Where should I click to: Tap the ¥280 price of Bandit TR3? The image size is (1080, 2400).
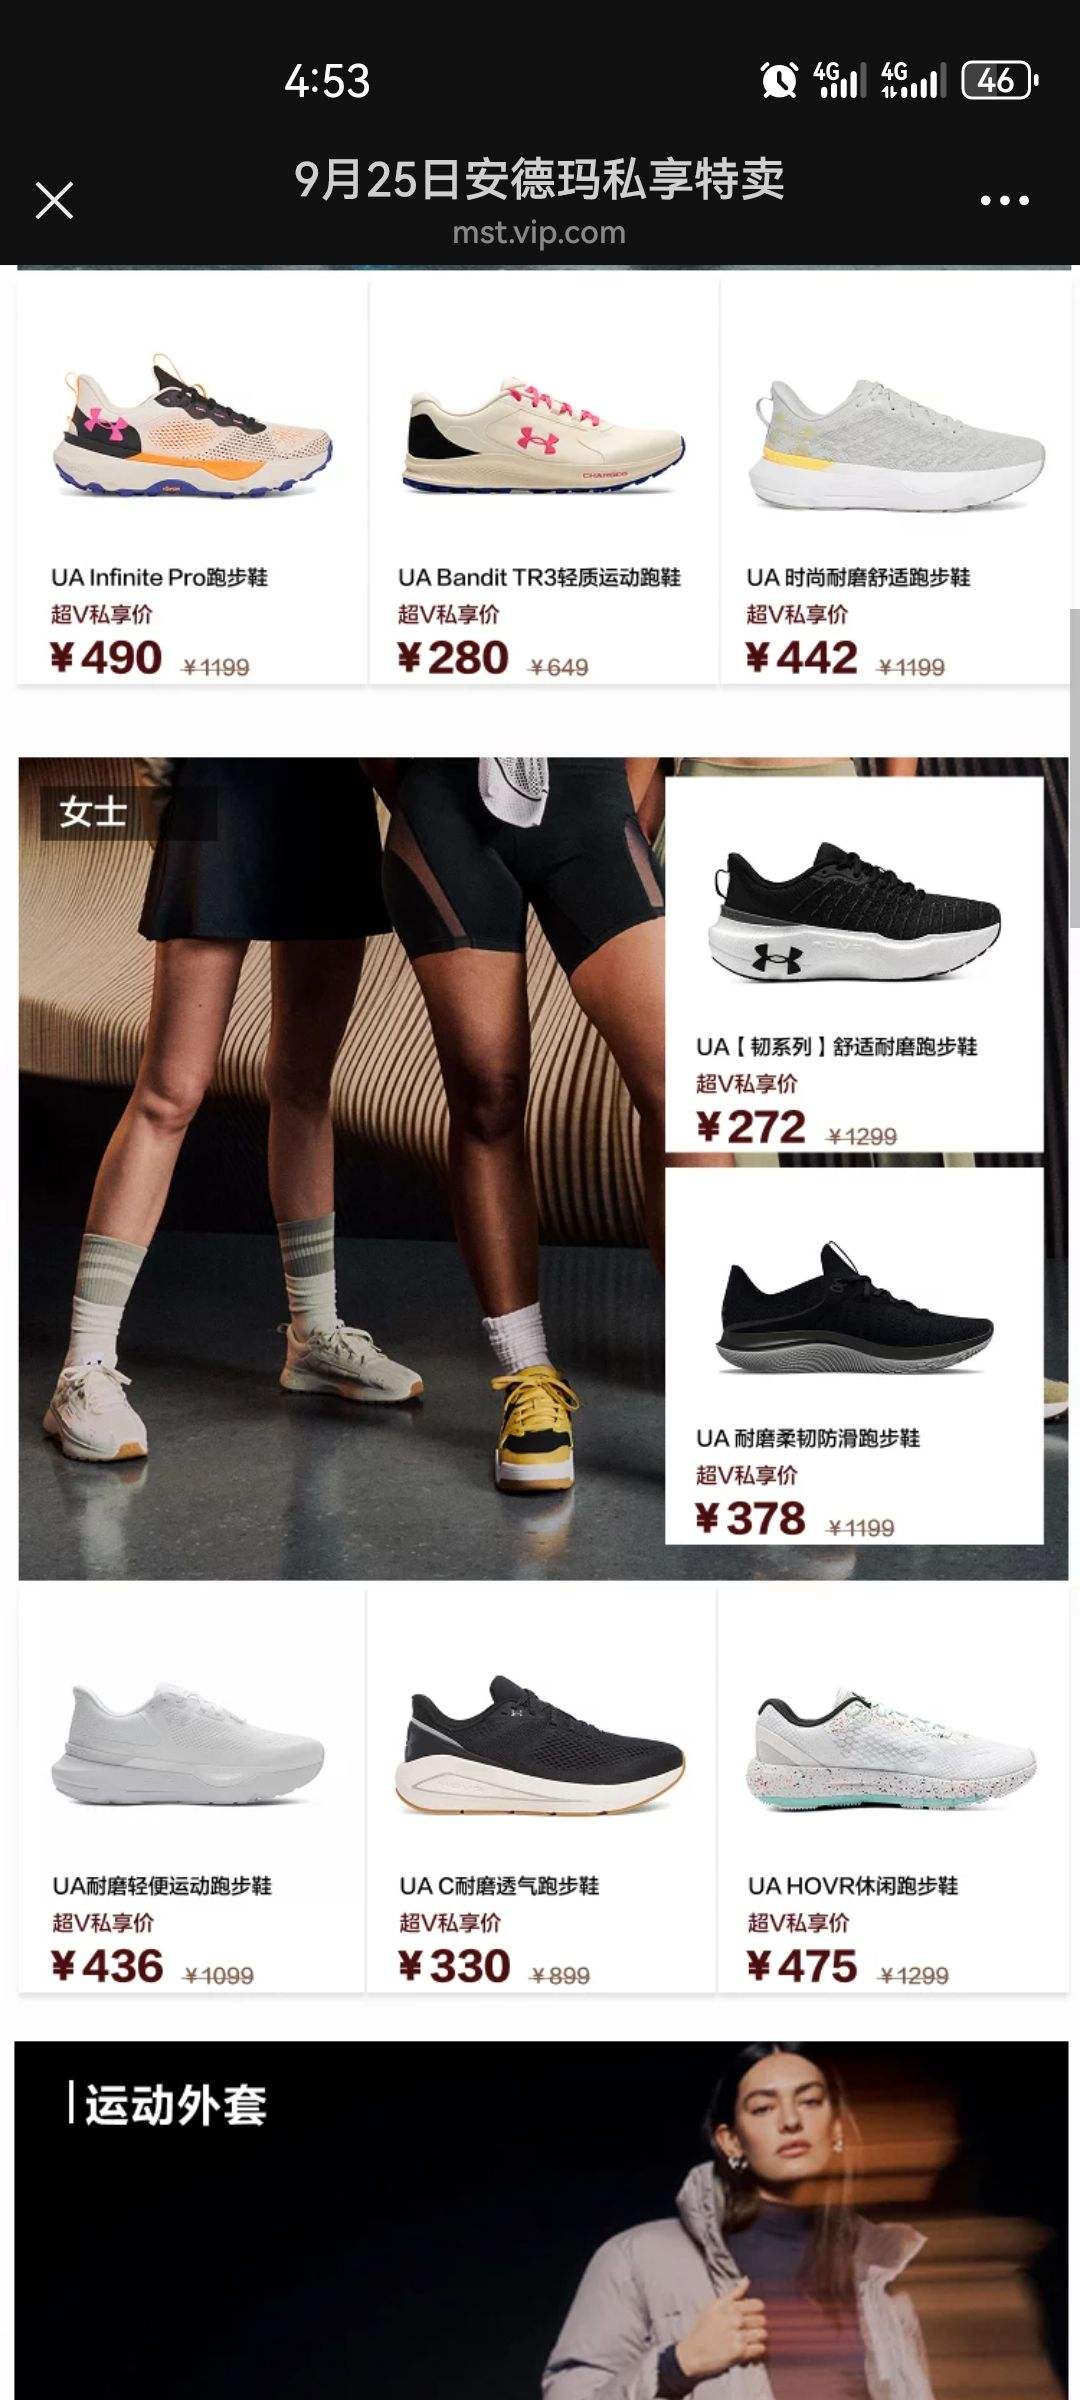(453, 658)
